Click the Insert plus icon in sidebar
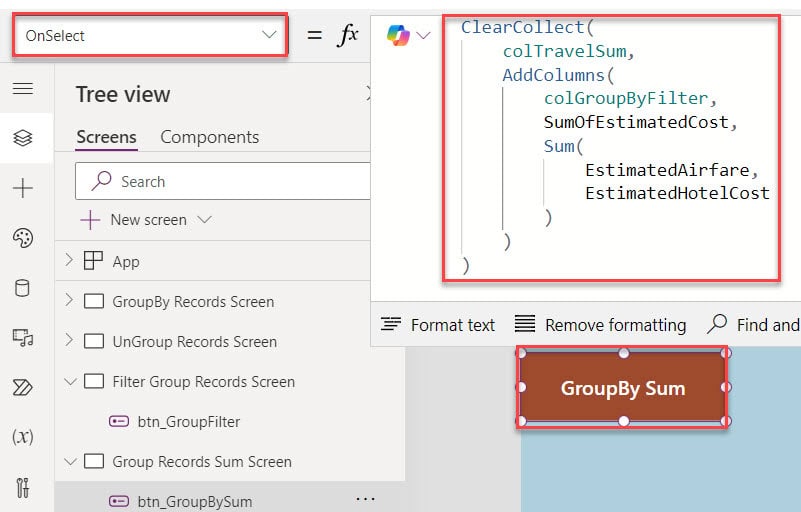 pyautogui.click(x=23, y=188)
